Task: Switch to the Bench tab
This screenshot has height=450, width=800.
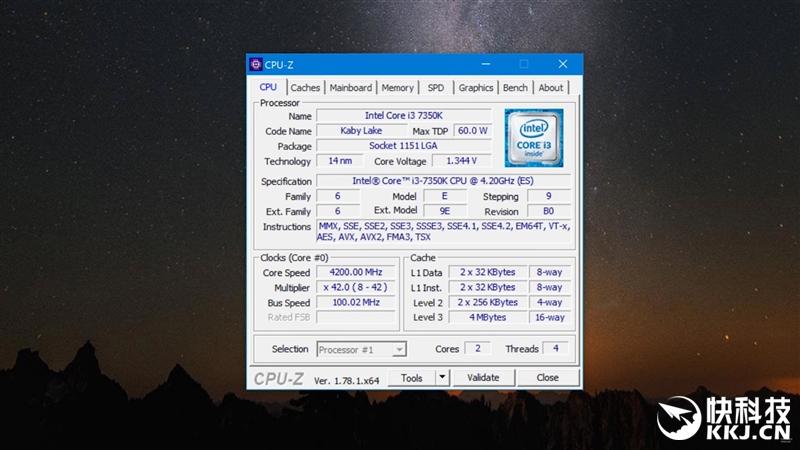Action: pos(515,88)
